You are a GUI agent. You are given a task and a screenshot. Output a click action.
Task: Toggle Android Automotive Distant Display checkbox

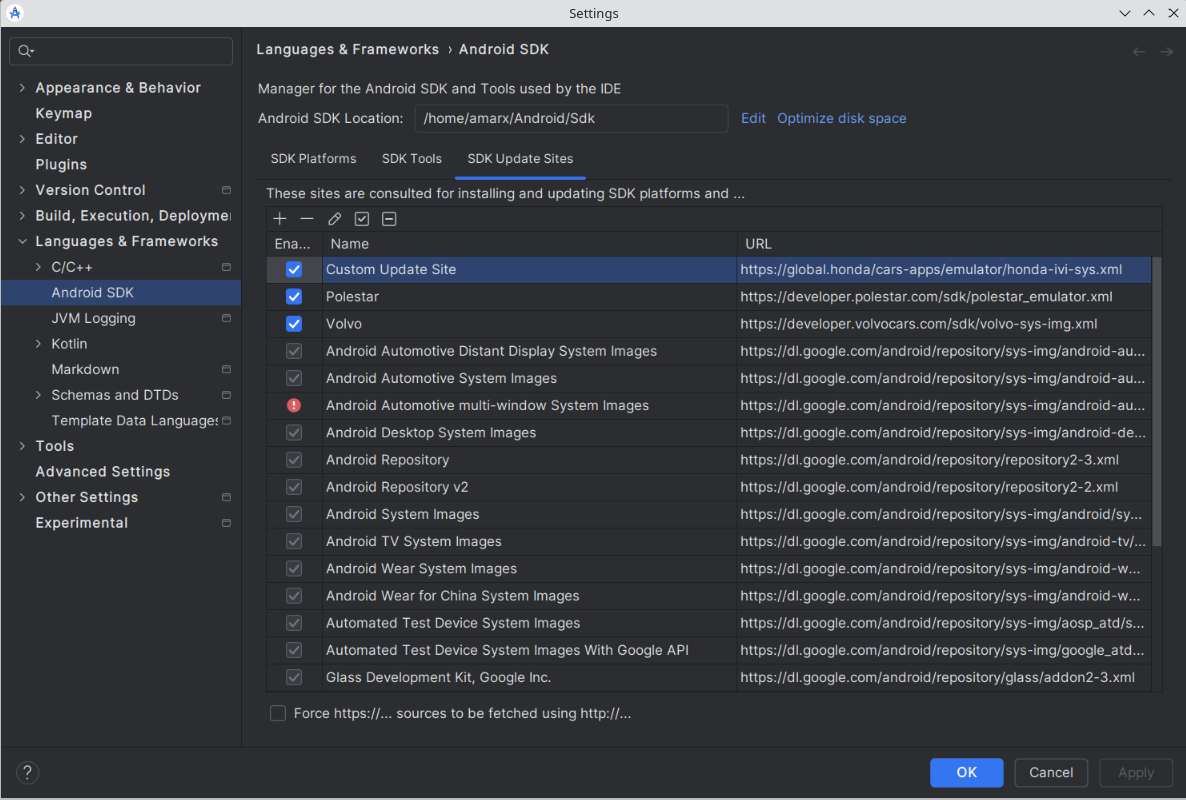pyautogui.click(x=294, y=351)
